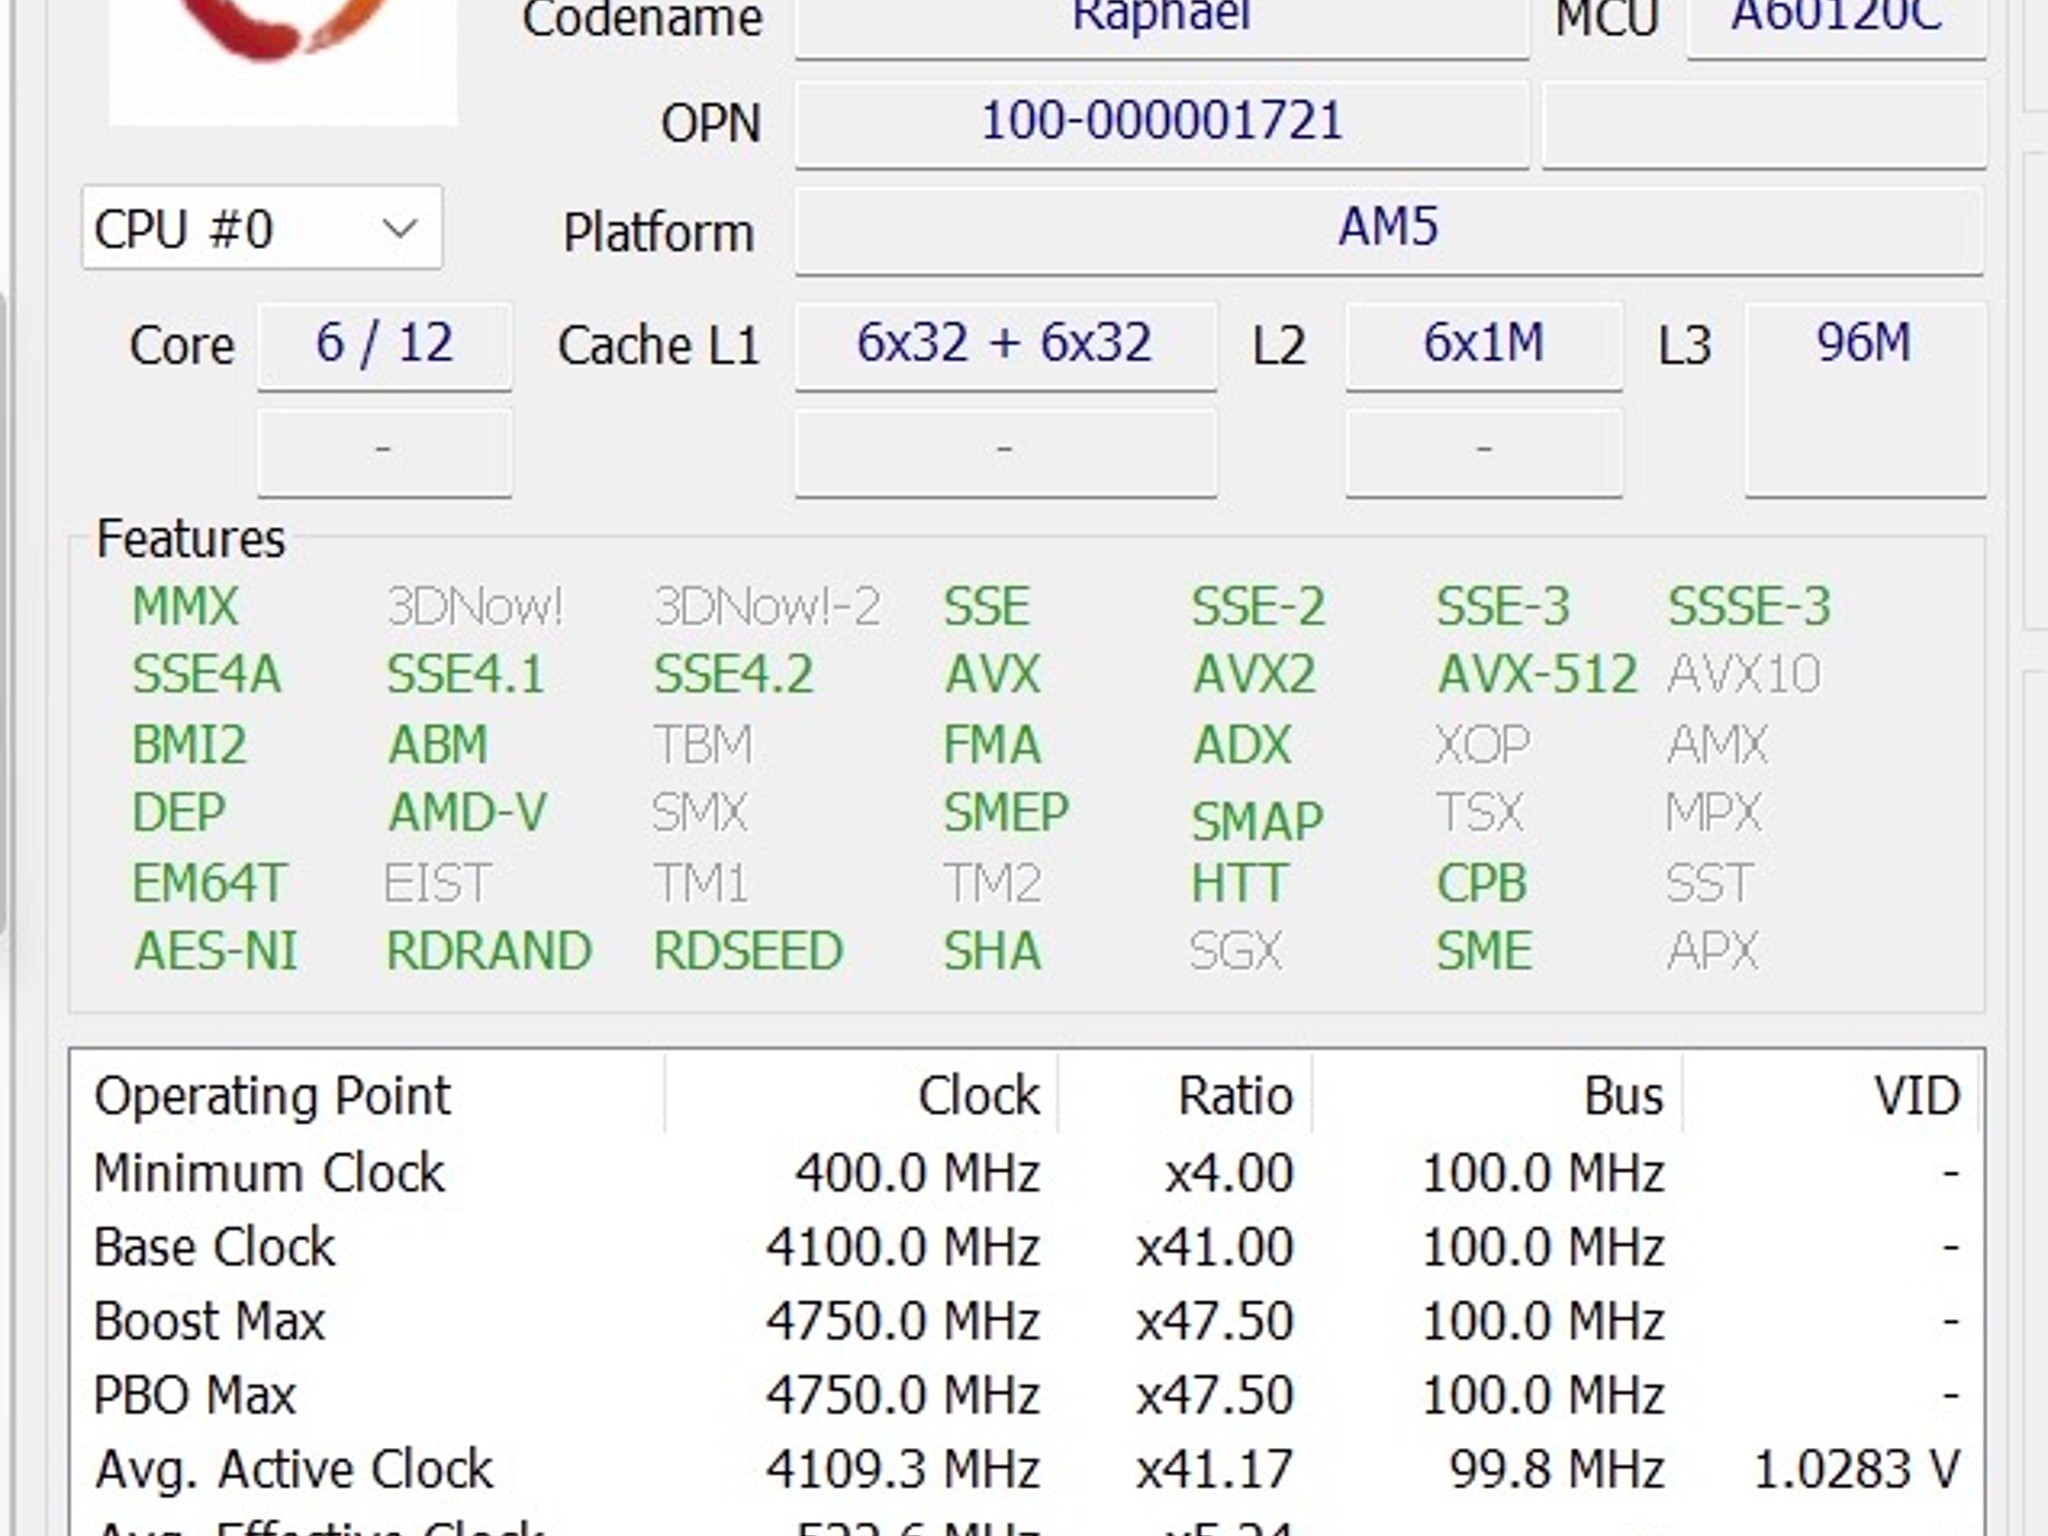This screenshot has width=2048, height=1536.
Task: Click the greyed EIST feature label
Action: coord(438,883)
